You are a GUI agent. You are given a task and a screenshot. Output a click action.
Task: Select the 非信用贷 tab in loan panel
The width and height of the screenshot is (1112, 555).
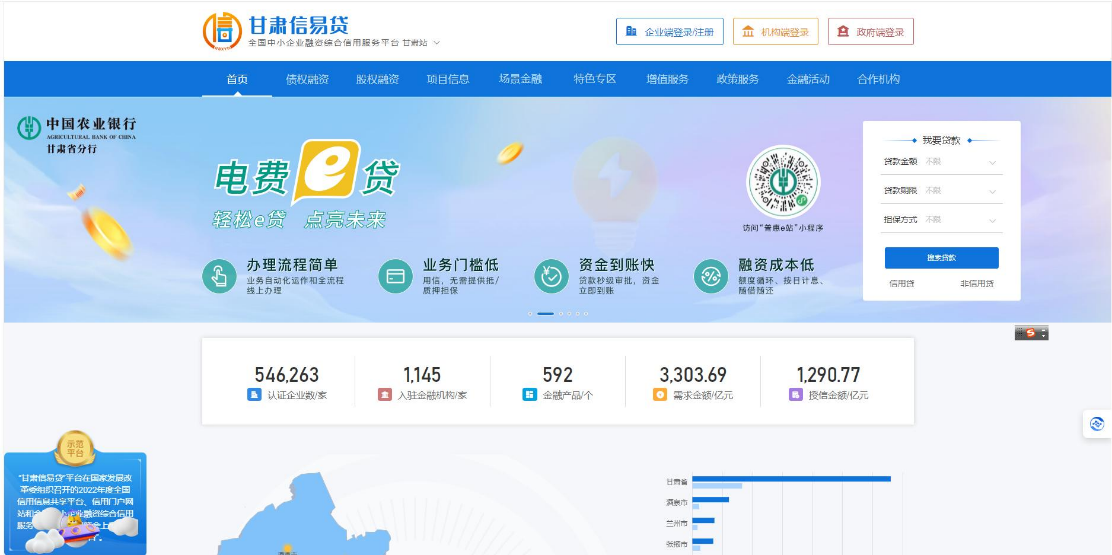tap(977, 284)
